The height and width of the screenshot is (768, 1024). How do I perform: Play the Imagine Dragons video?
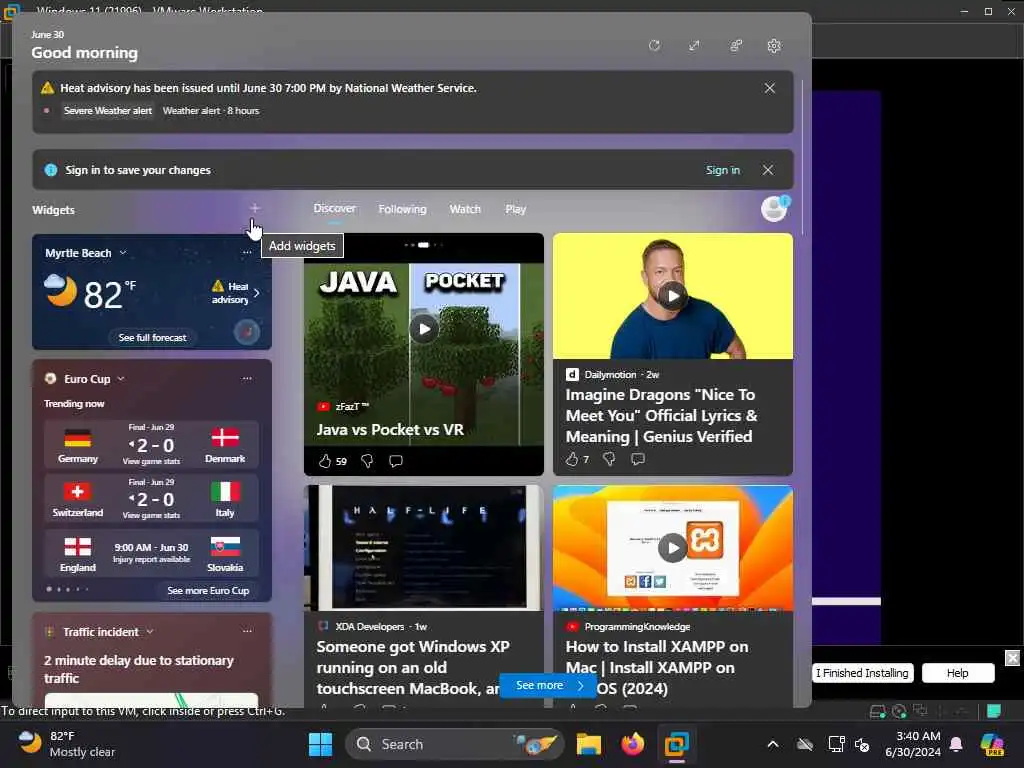coord(673,296)
